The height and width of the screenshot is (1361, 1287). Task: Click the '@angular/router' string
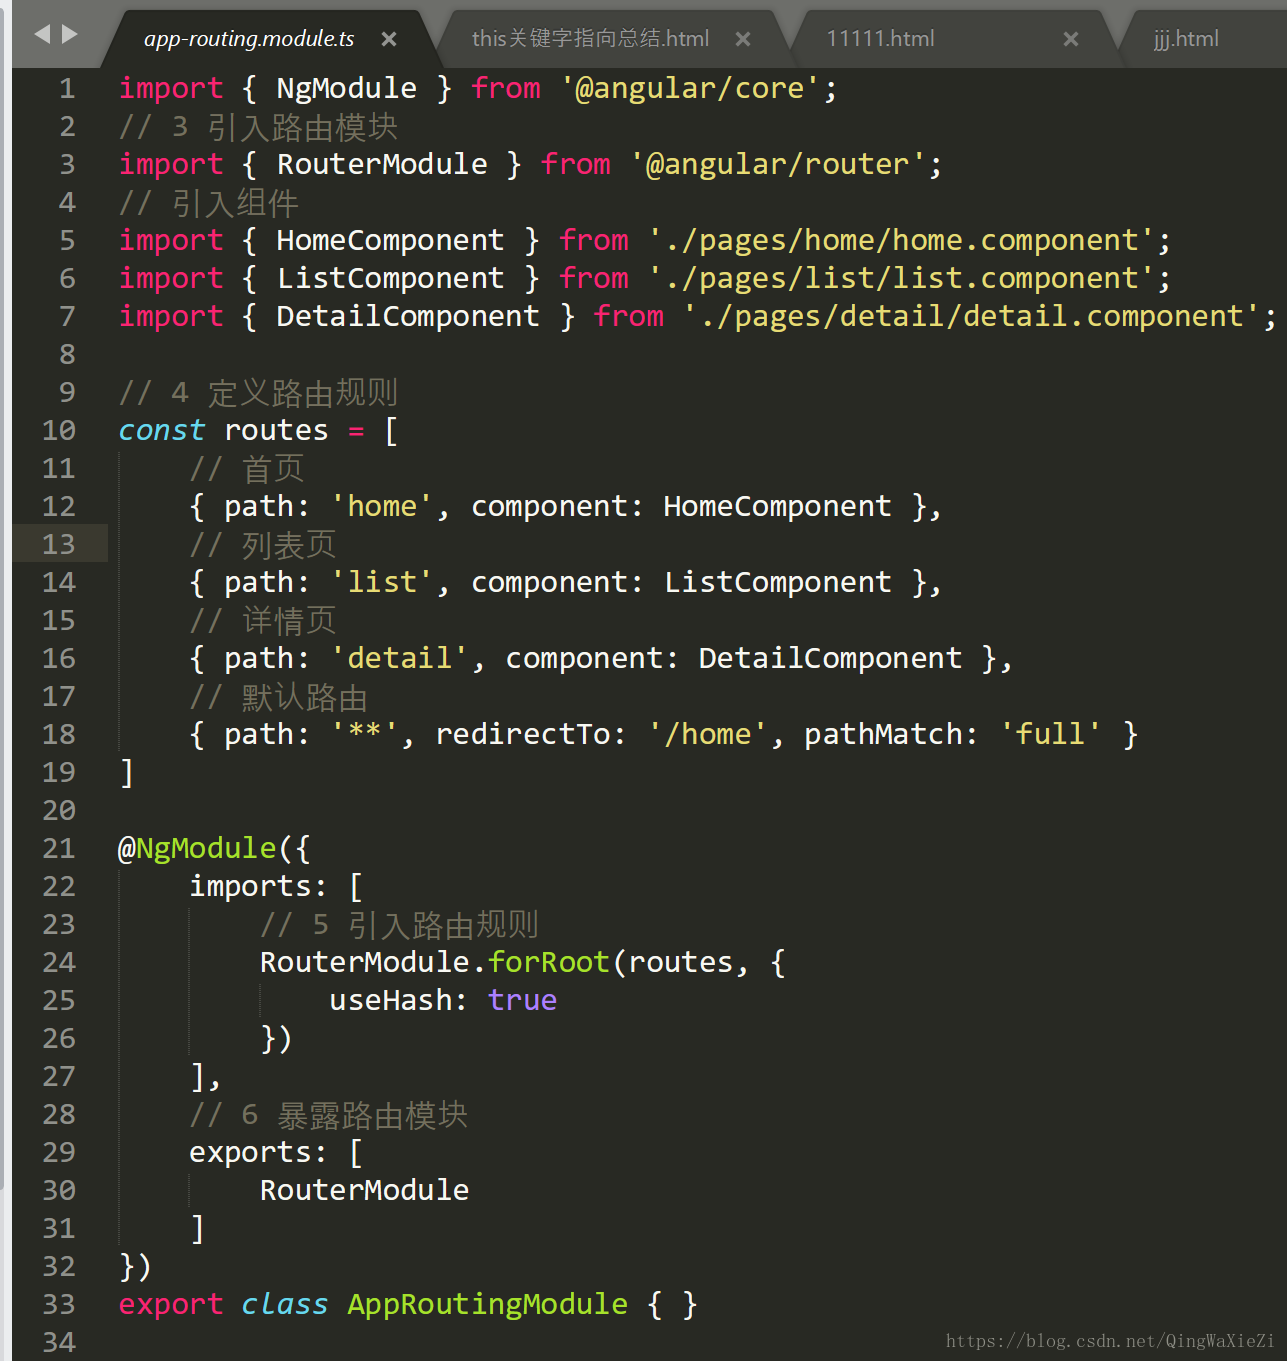coord(778,164)
